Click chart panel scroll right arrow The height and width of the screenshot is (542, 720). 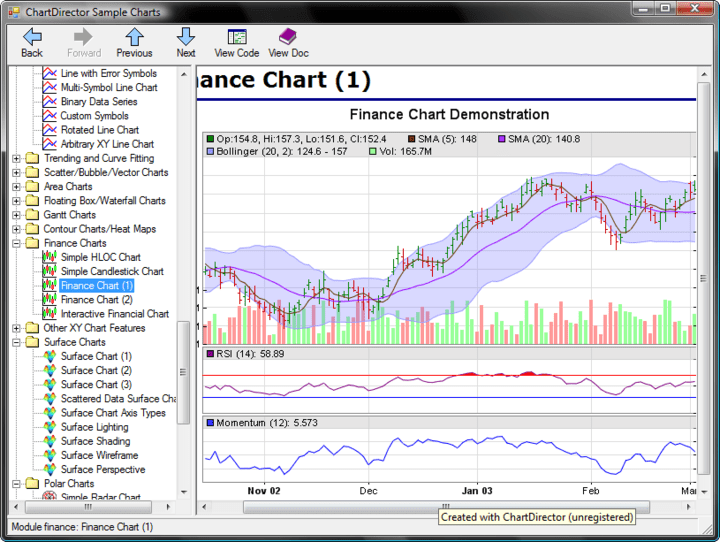pos(688,507)
